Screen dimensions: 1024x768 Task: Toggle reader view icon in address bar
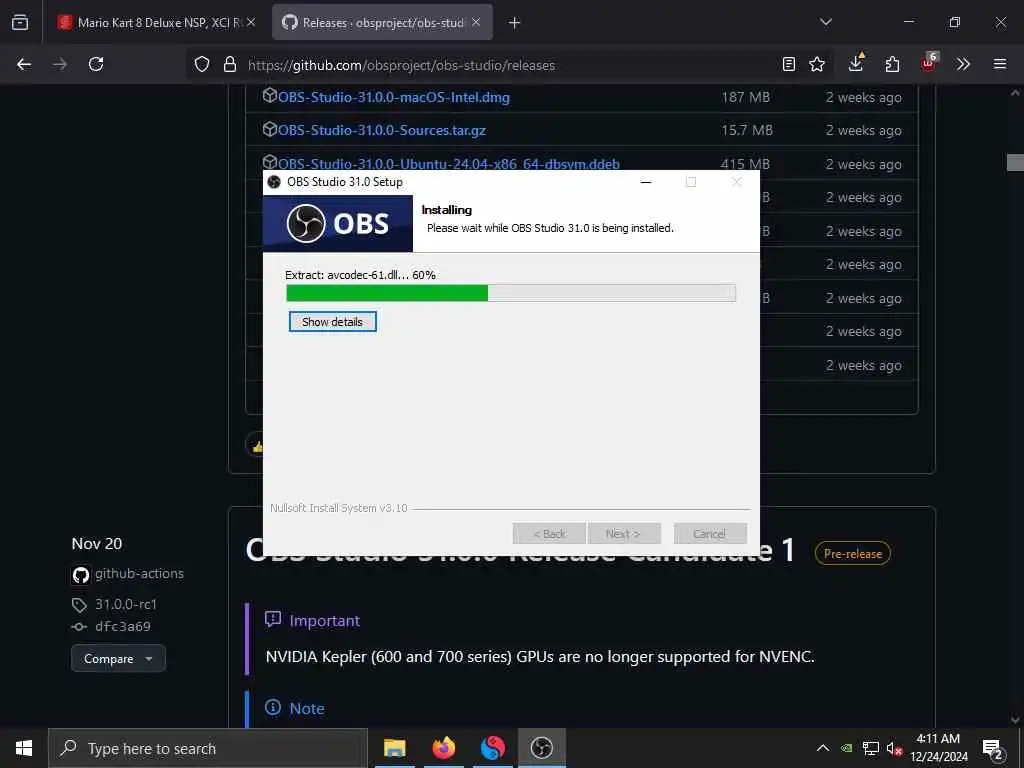point(789,64)
